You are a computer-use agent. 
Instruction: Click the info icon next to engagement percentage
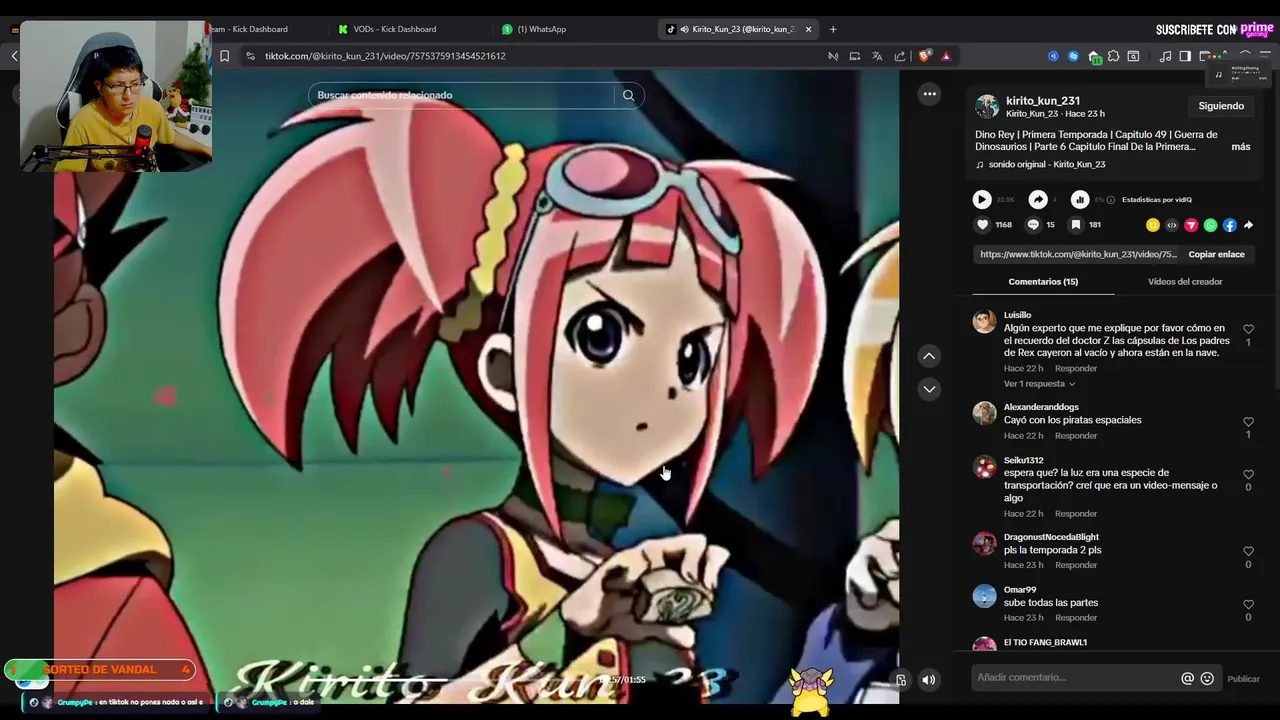point(1111,200)
